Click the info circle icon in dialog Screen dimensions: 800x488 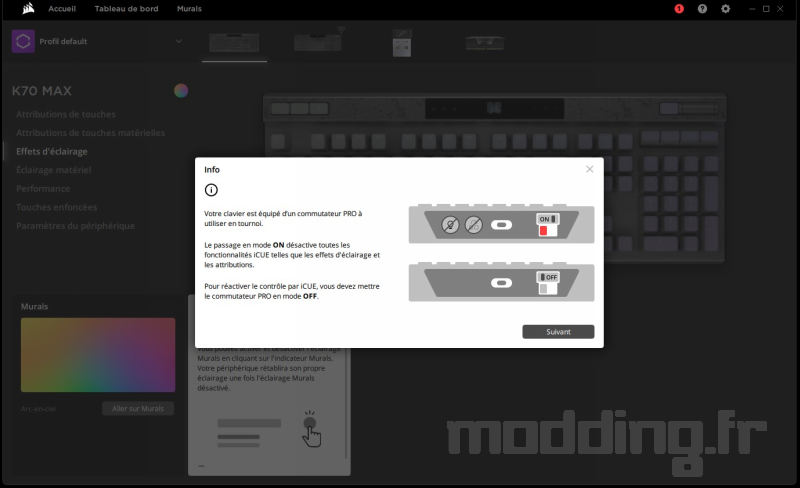[x=211, y=190]
